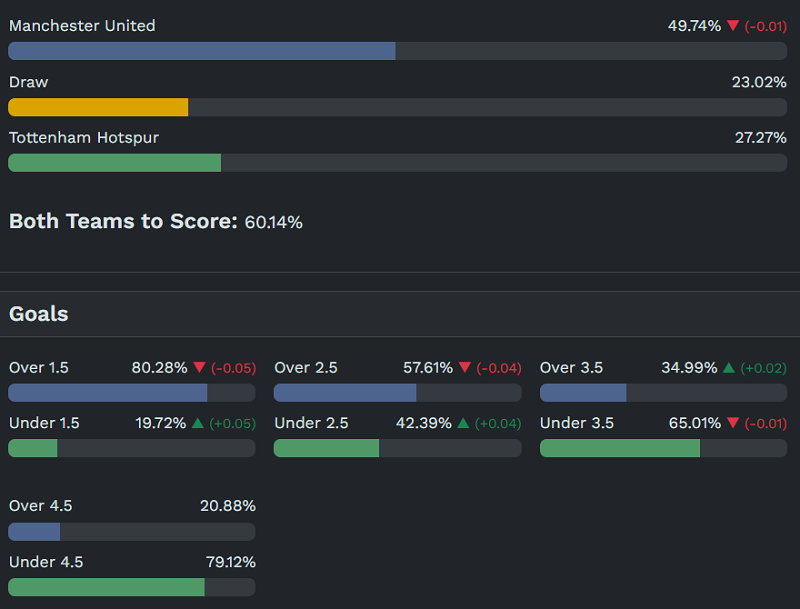The image size is (800, 609).
Task: Click the Both Teams to Score label
Action: pos(123,222)
